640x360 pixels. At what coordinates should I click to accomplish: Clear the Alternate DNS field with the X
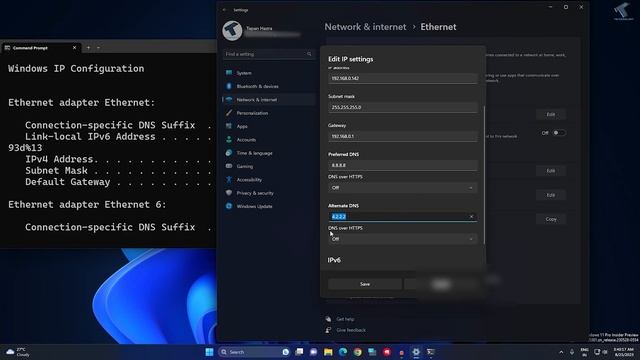[471, 217]
